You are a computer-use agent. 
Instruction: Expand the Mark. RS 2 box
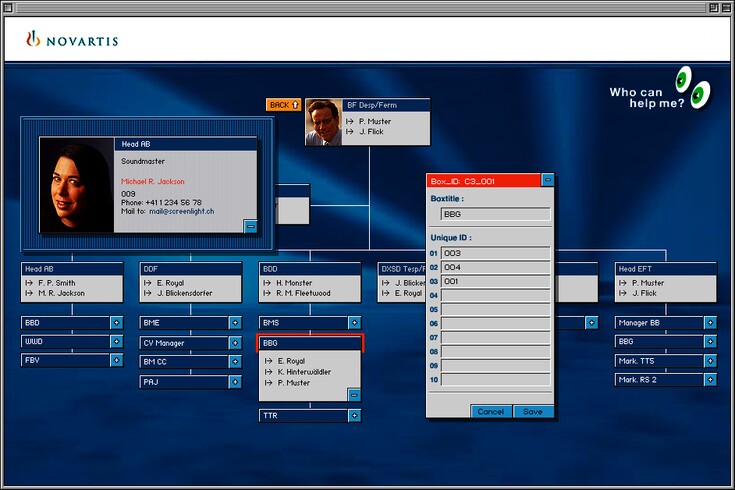pos(709,380)
